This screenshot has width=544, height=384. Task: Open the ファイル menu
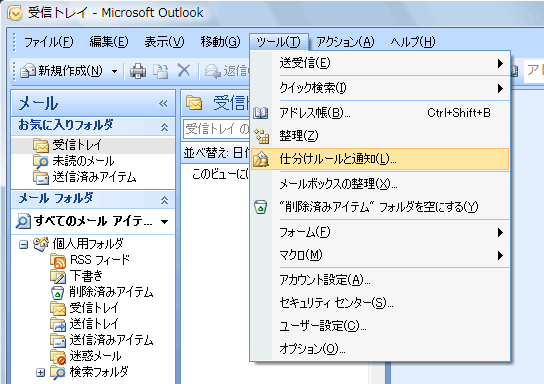[49, 42]
